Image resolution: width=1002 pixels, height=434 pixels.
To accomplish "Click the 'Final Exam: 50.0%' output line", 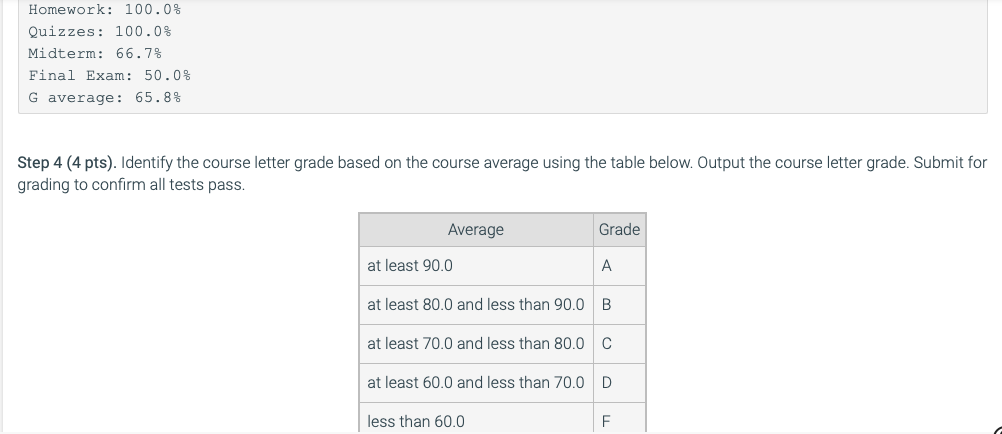I will point(109,75).
